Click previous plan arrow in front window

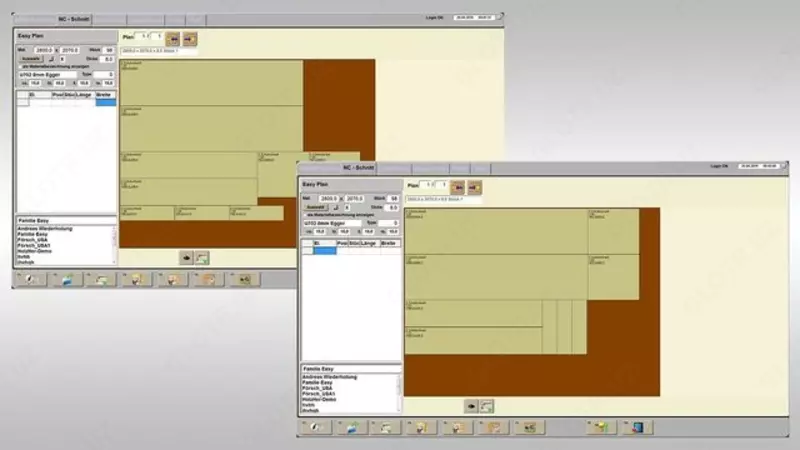pos(458,186)
